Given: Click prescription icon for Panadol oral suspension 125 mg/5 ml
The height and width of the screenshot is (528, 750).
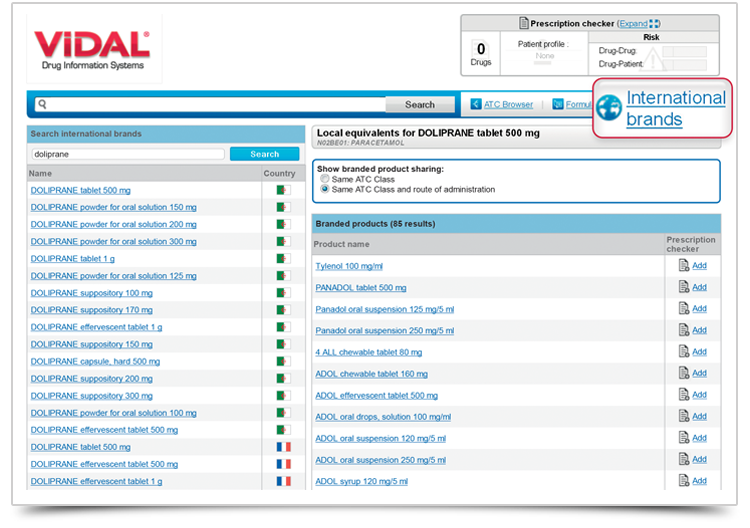Looking at the screenshot, I should tap(684, 308).
